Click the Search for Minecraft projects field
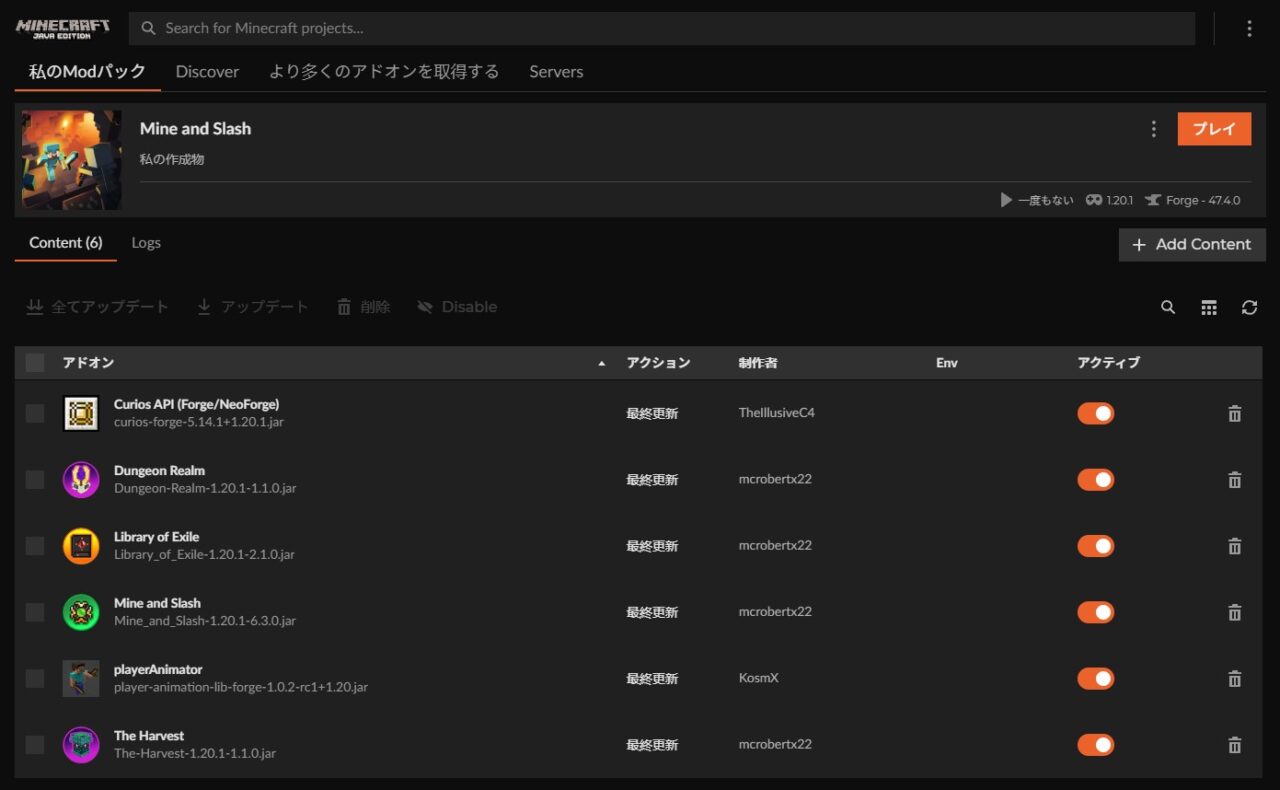 coord(662,28)
